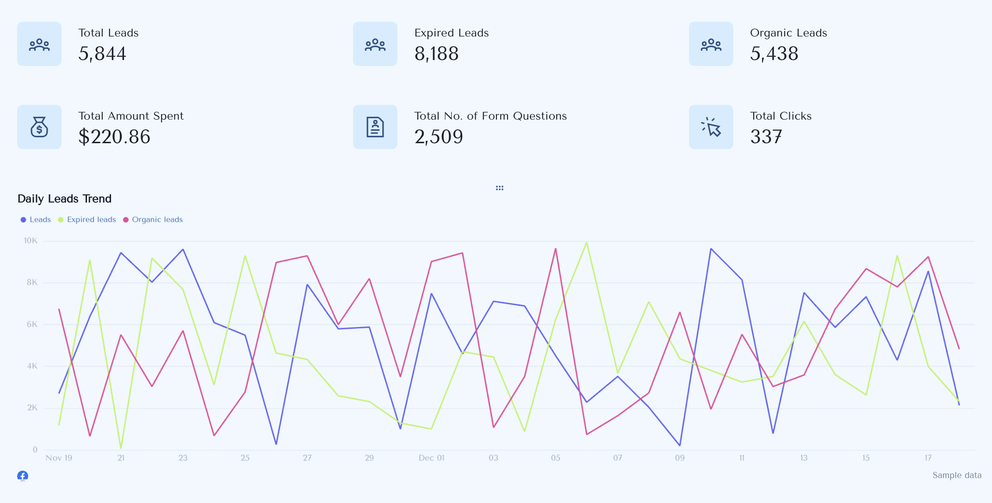992x503 pixels.
Task: Click the 4K y-axis label
Action: (x=32, y=366)
